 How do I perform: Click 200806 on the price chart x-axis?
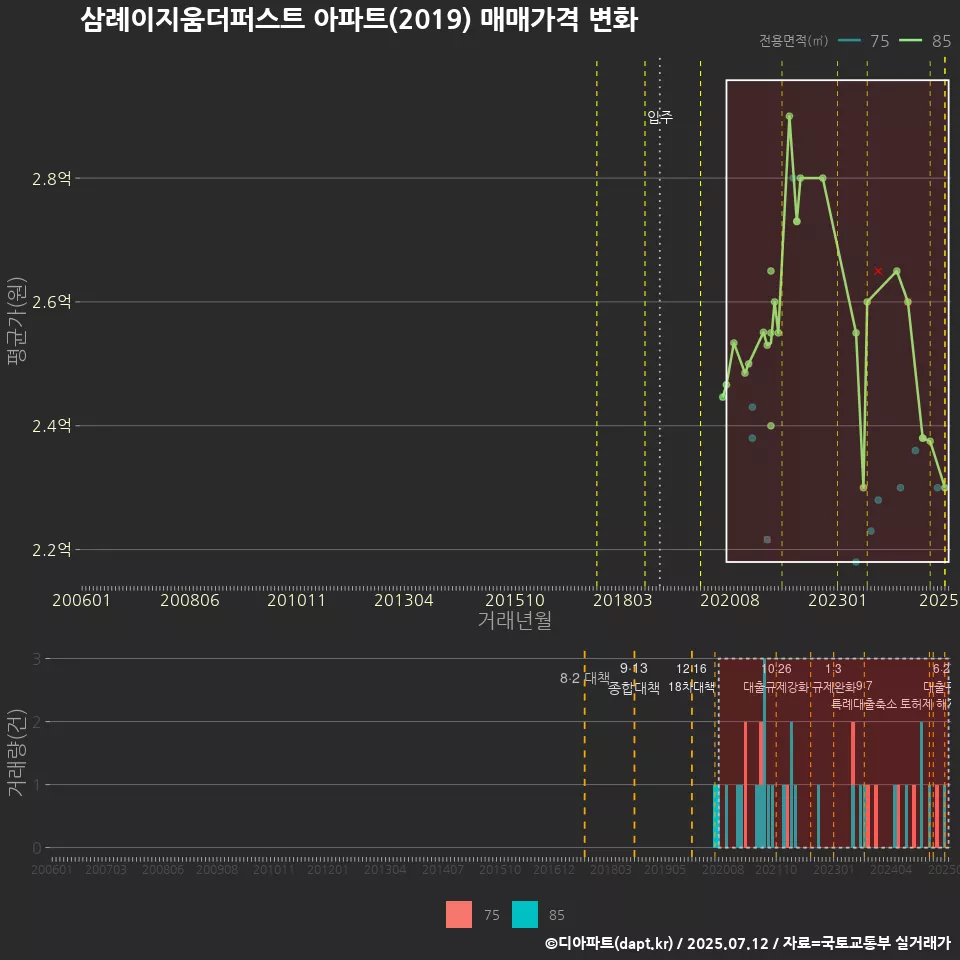pyautogui.click(x=190, y=600)
